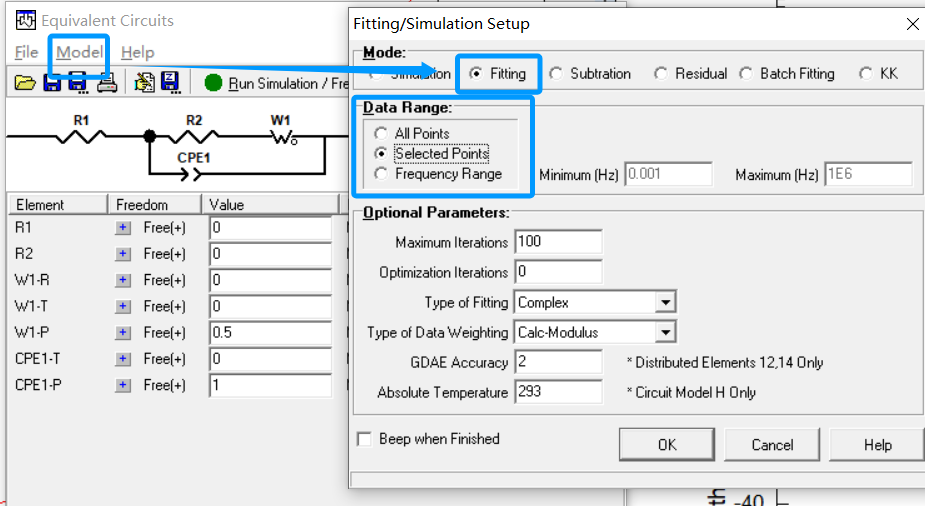
Task: Click the OK button
Action: [666, 445]
